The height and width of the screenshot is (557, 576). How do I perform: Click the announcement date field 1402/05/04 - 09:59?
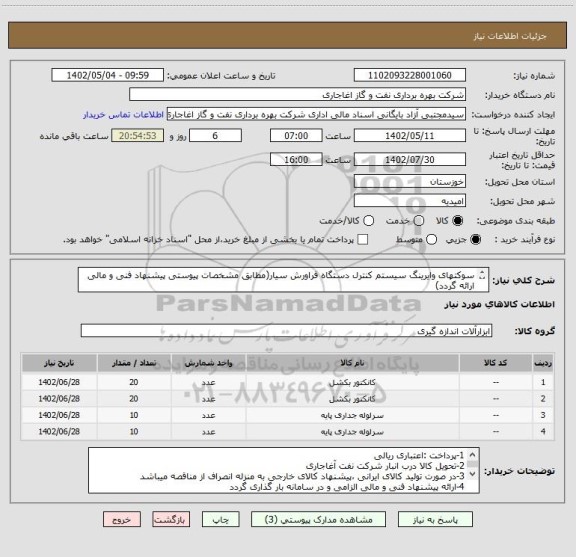(x=108, y=75)
